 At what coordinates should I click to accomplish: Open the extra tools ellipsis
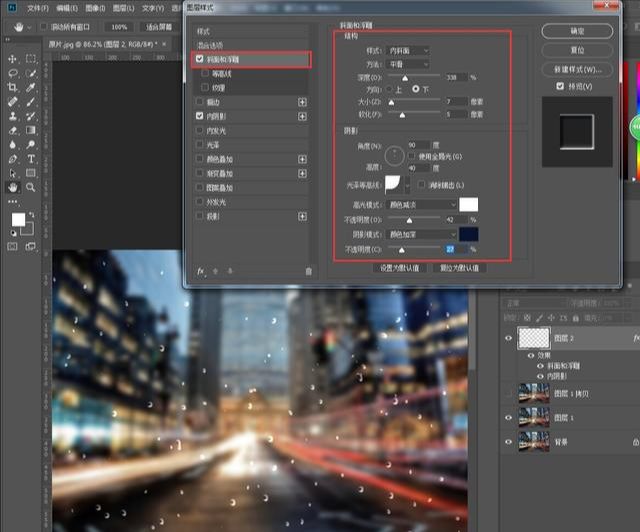click(x=12, y=201)
